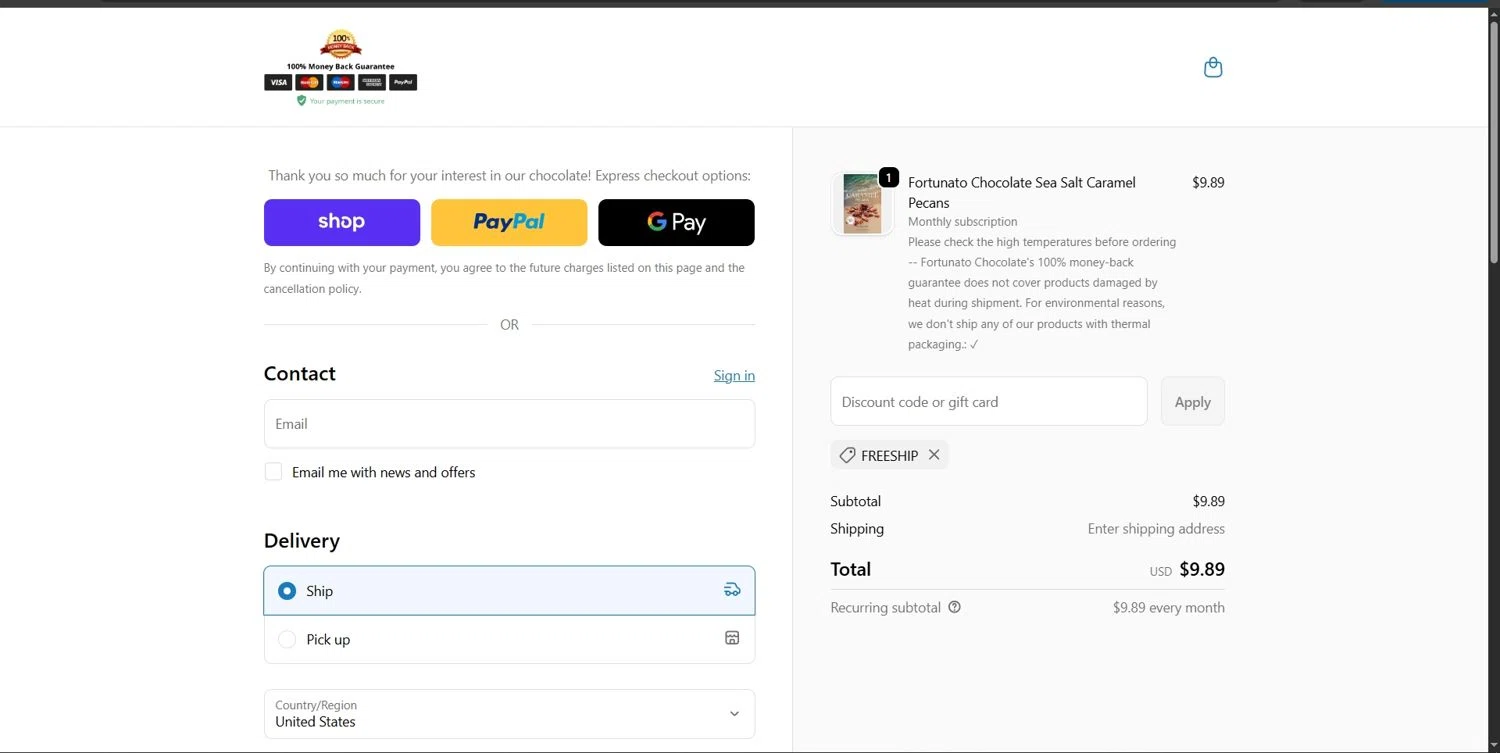Choose PayPal express checkout
This screenshot has width=1500, height=753.
(x=509, y=222)
